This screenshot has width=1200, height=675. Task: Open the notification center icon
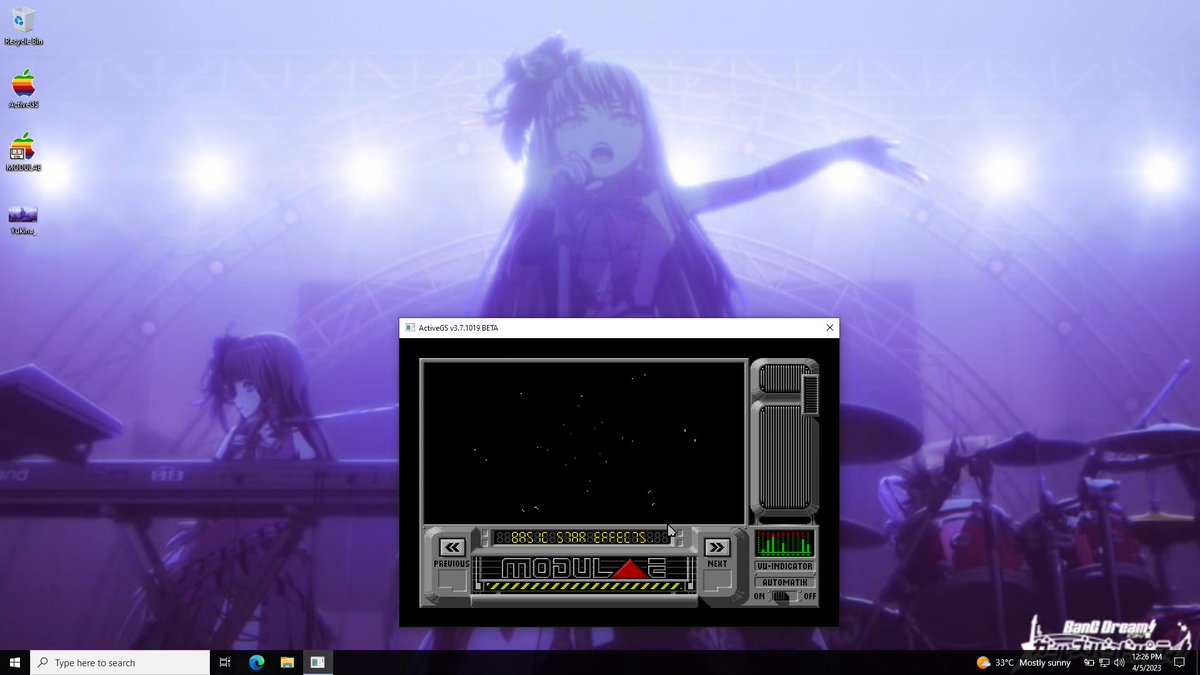[1180, 662]
